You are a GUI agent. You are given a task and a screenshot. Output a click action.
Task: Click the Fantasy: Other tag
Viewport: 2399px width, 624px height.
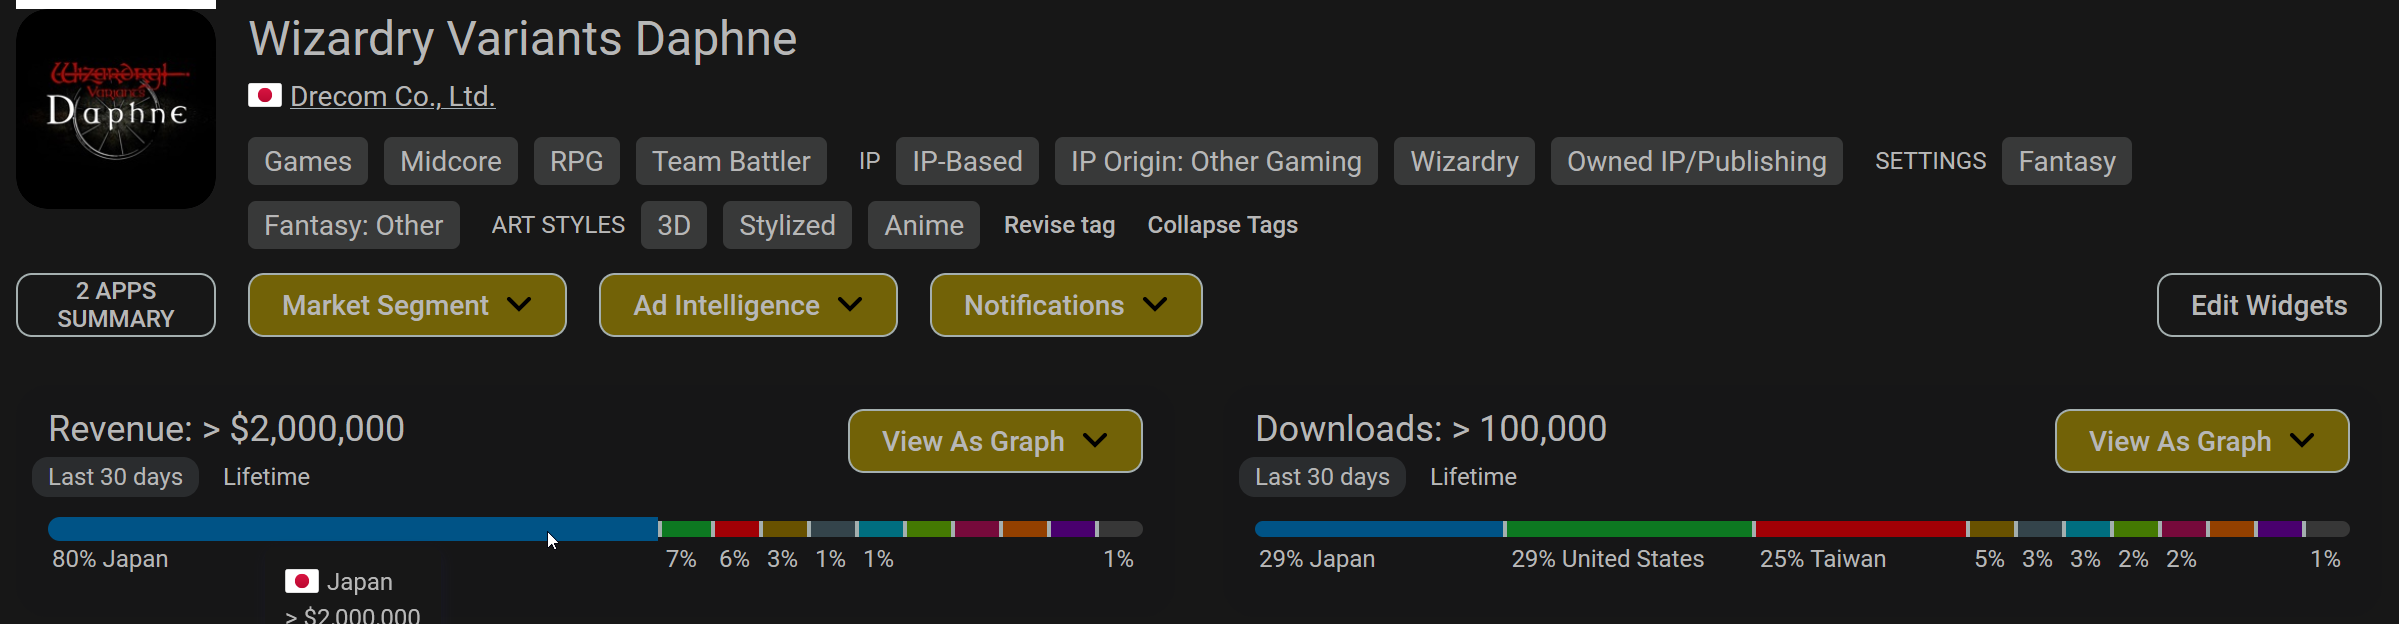click(354, 225)
